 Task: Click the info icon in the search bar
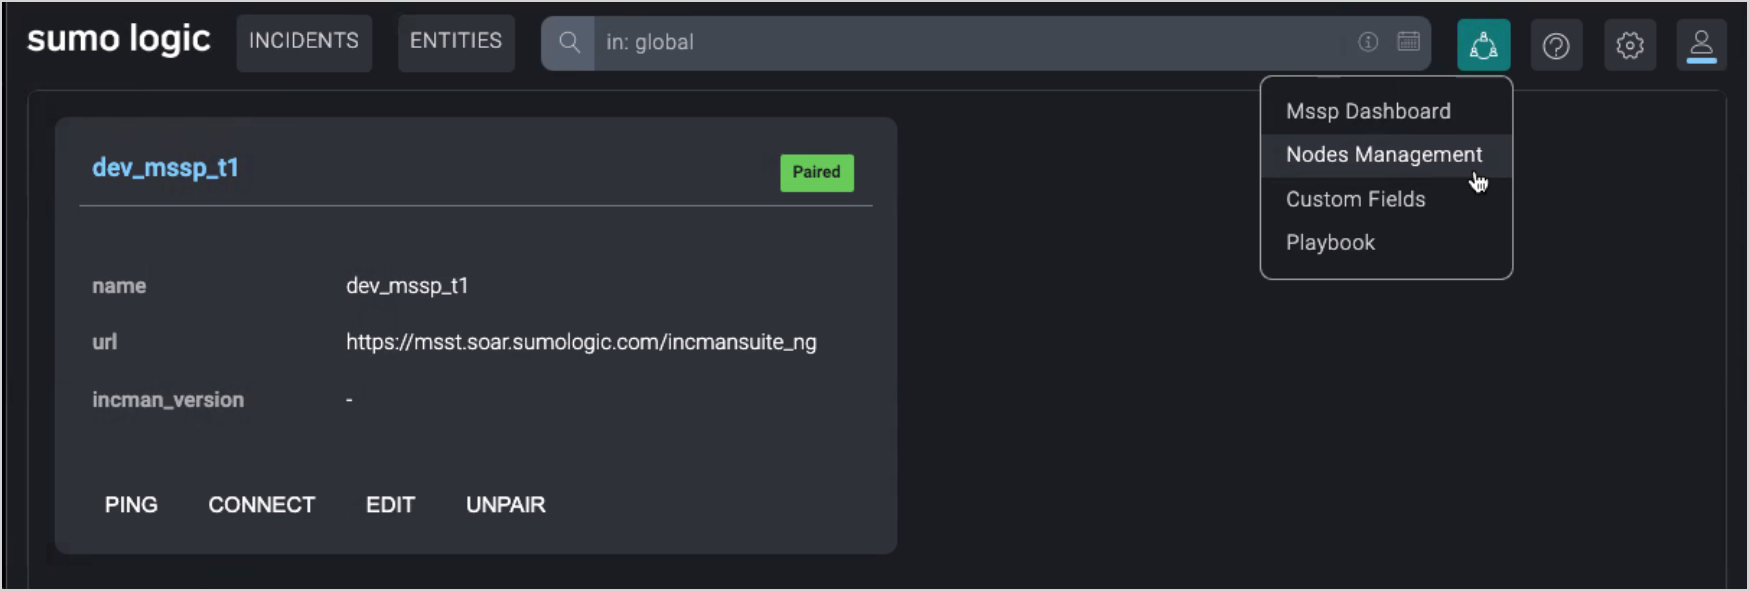(x=1367, y=42)
